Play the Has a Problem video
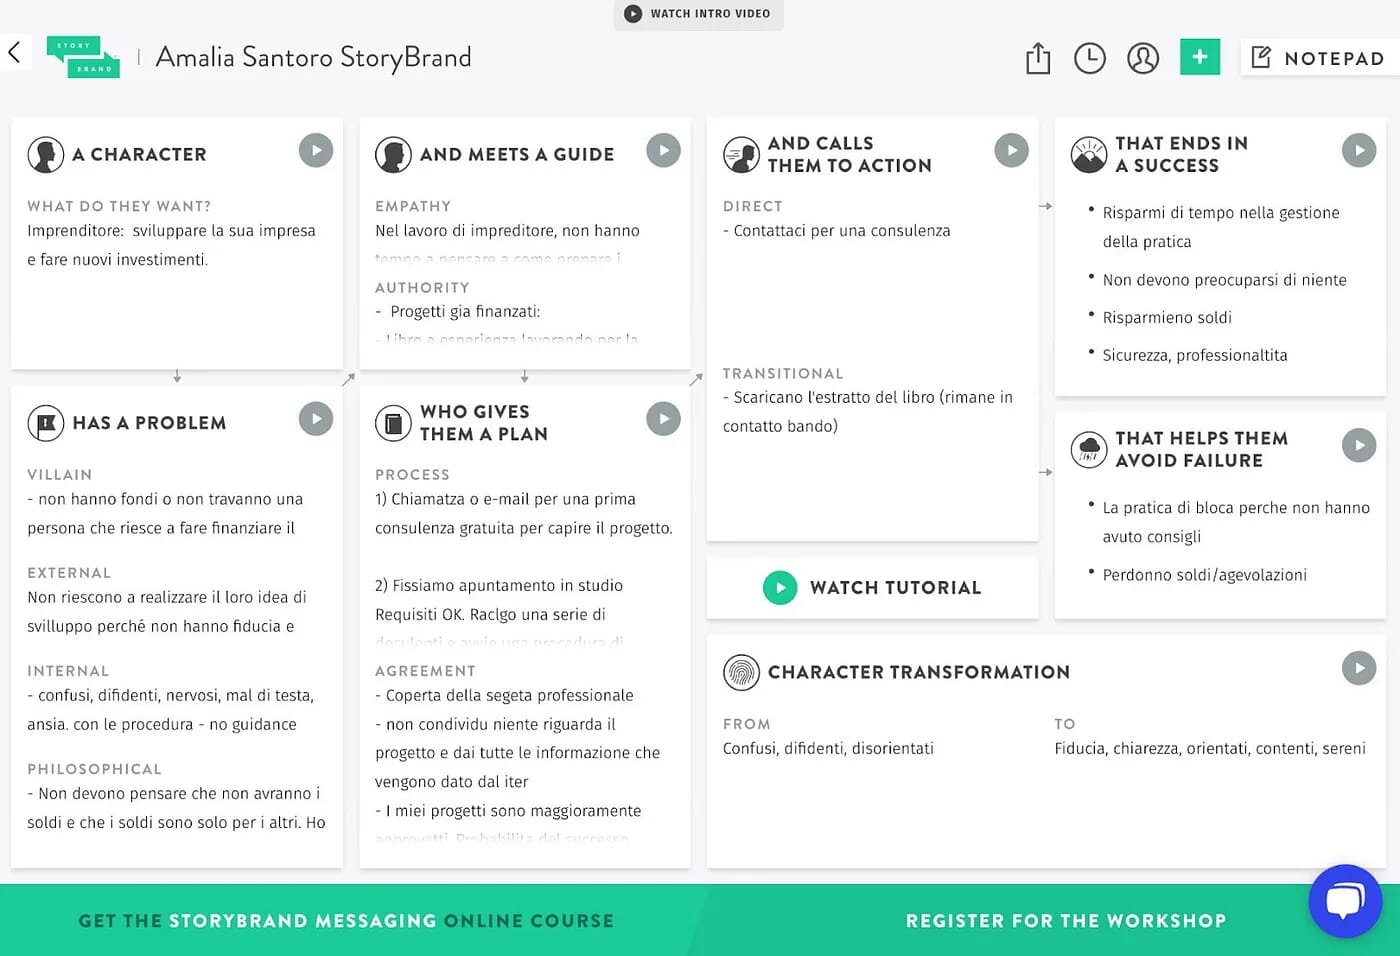1400x956 pixels. click(316, 419)
